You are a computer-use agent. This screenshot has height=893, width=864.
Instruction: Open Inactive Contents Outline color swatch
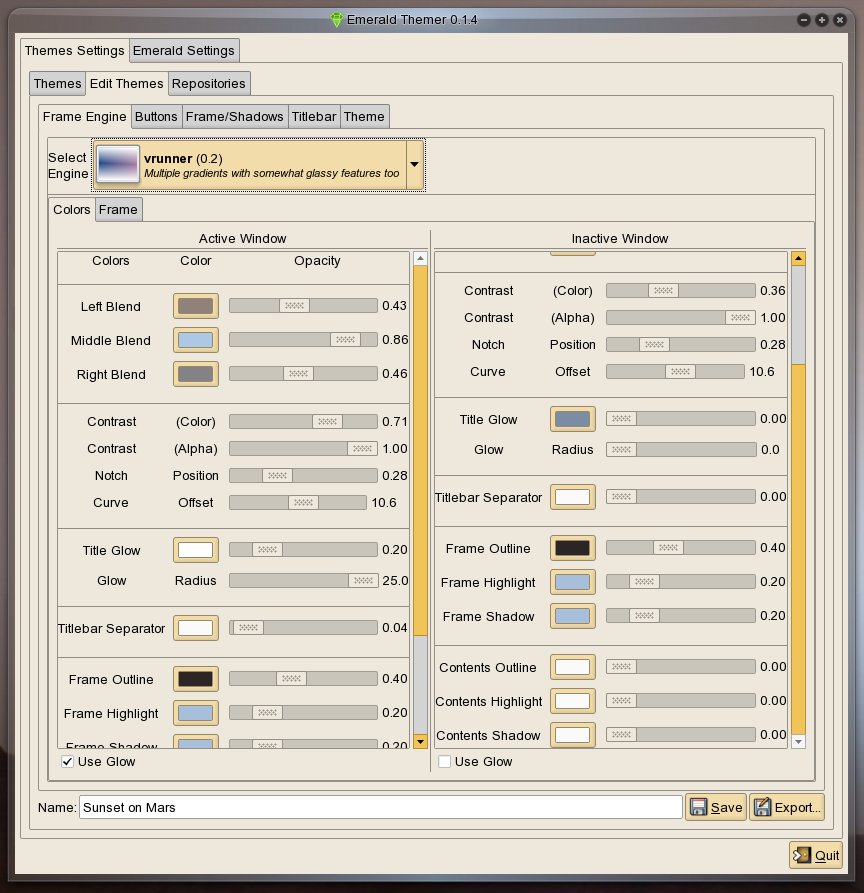tap(572, 666)
